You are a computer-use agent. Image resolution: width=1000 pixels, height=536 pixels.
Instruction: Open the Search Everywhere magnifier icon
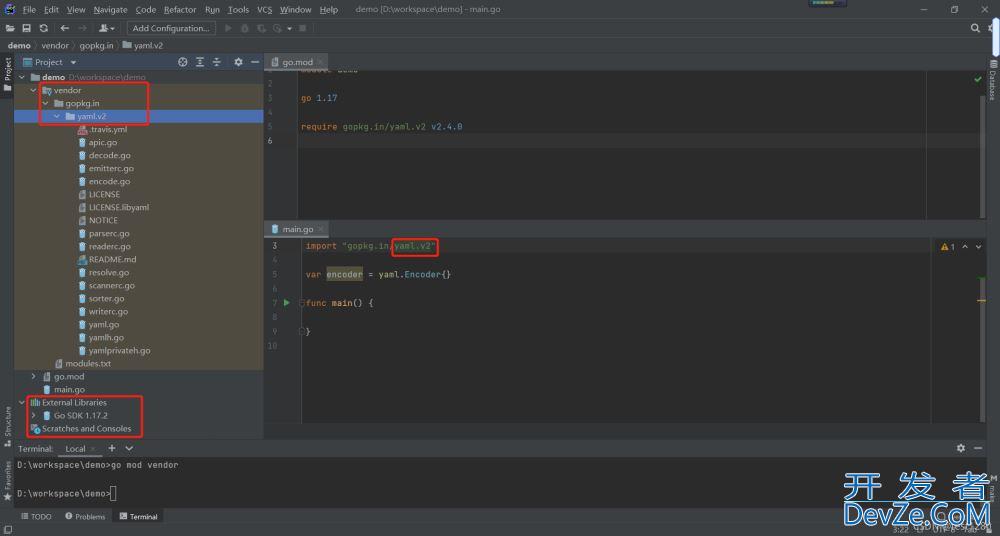[x=974, y=28]
